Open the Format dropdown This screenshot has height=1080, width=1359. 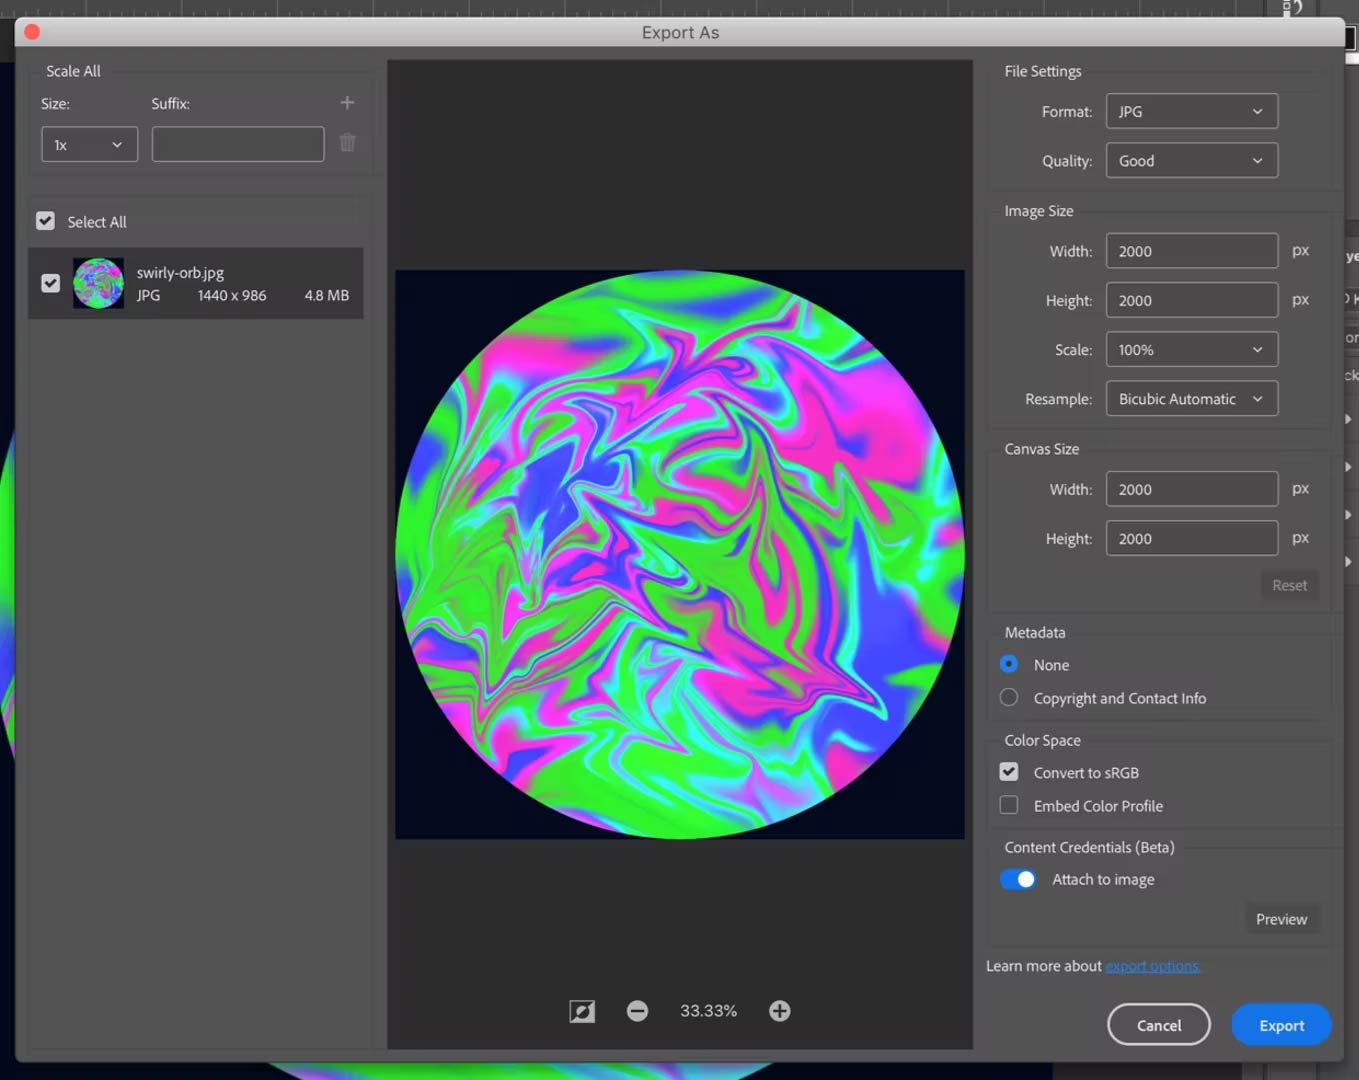pyautogui.click(x=1191, y=111)
